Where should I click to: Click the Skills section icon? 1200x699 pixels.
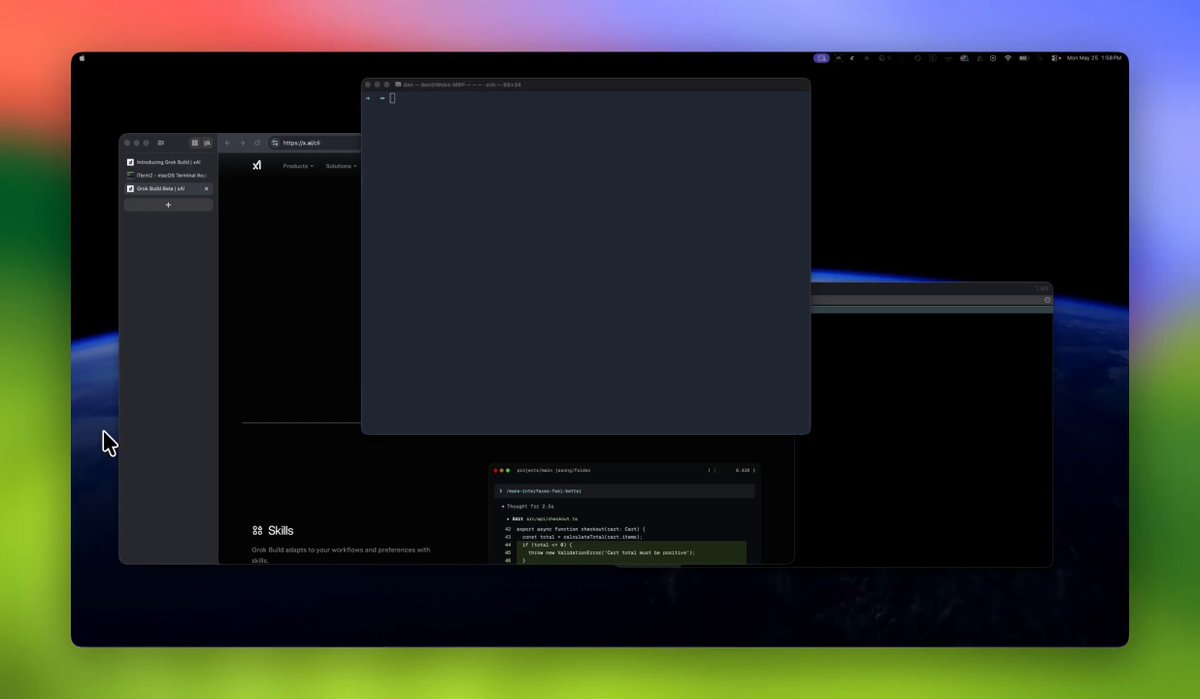pyautogui.click(x=257, y=531)
